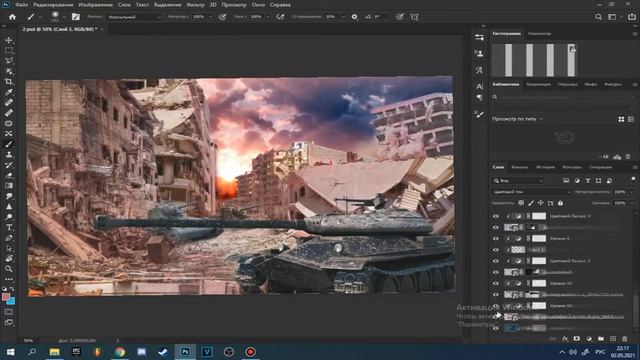Click the search magnifier at top right
This screenshot has height=360, width=640.
coord(598,17)
